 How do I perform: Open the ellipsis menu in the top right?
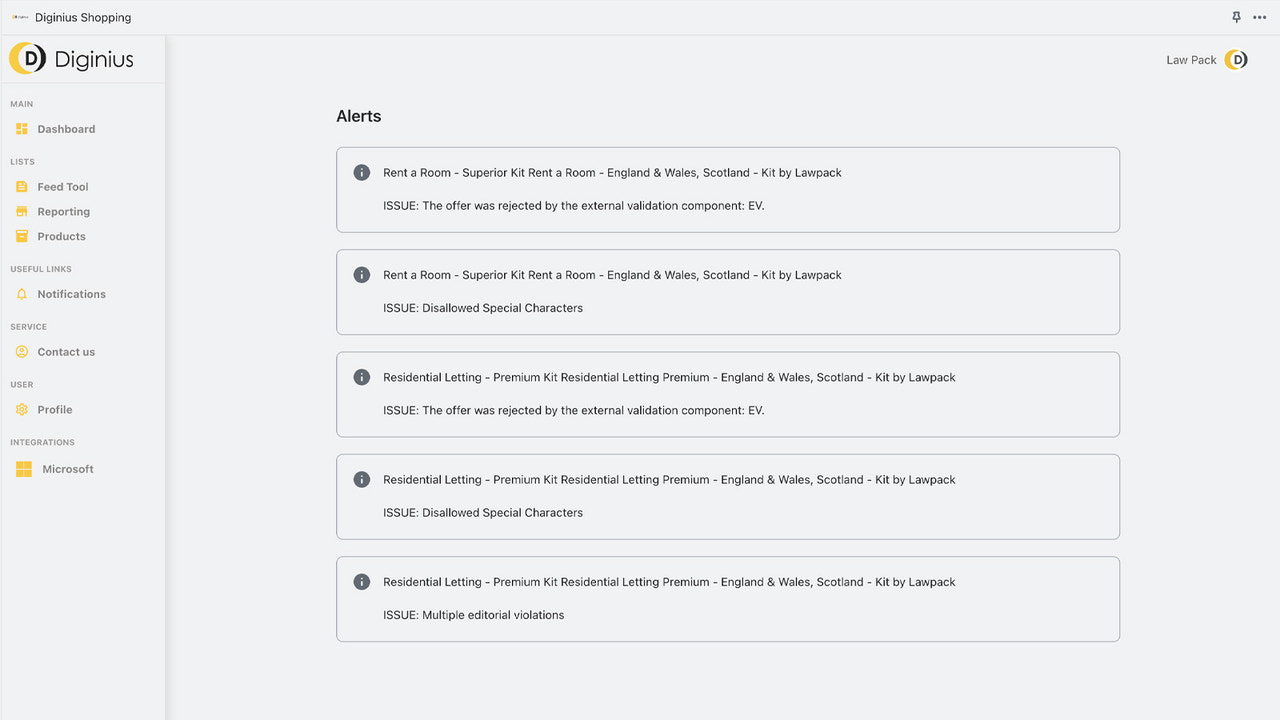tap(1260, 17)
